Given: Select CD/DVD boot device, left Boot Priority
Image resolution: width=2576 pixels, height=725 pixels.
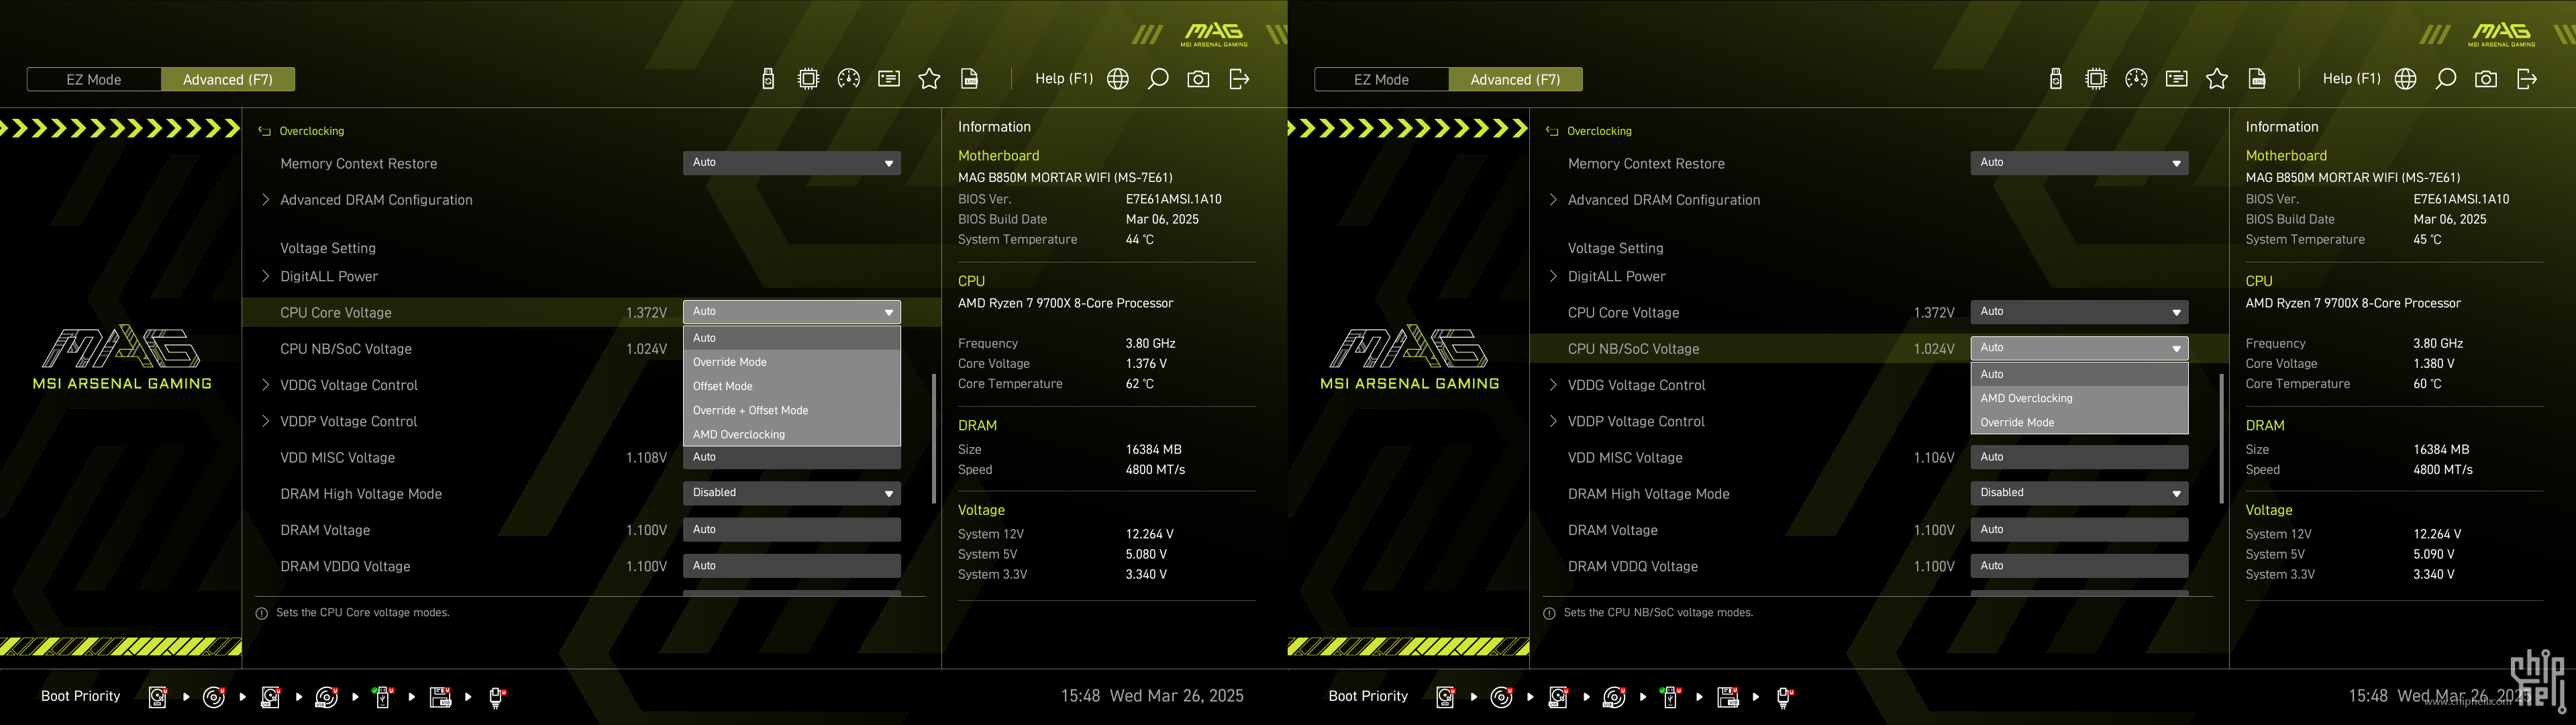Looking at the screenshot, I should point(214,697).
